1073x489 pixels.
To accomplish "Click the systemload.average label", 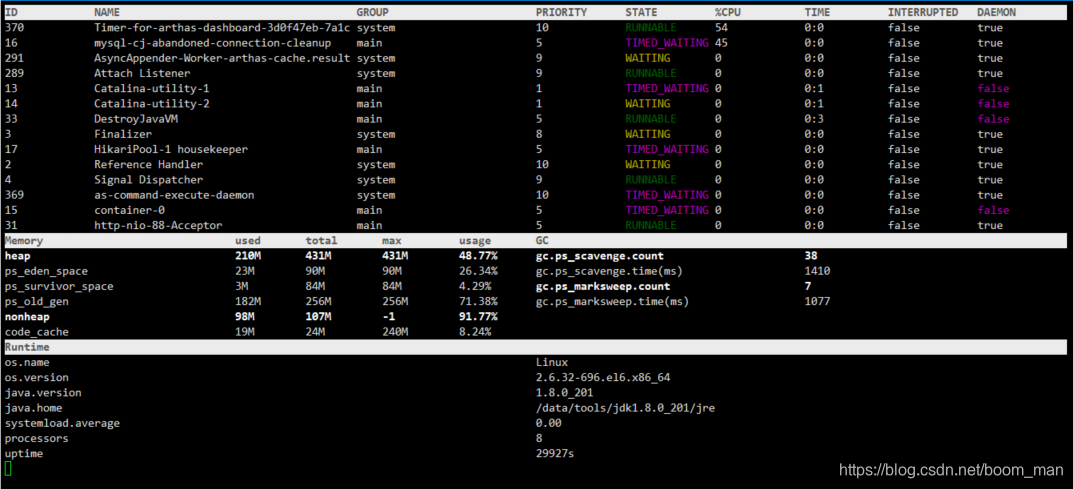I will point(62,423).
